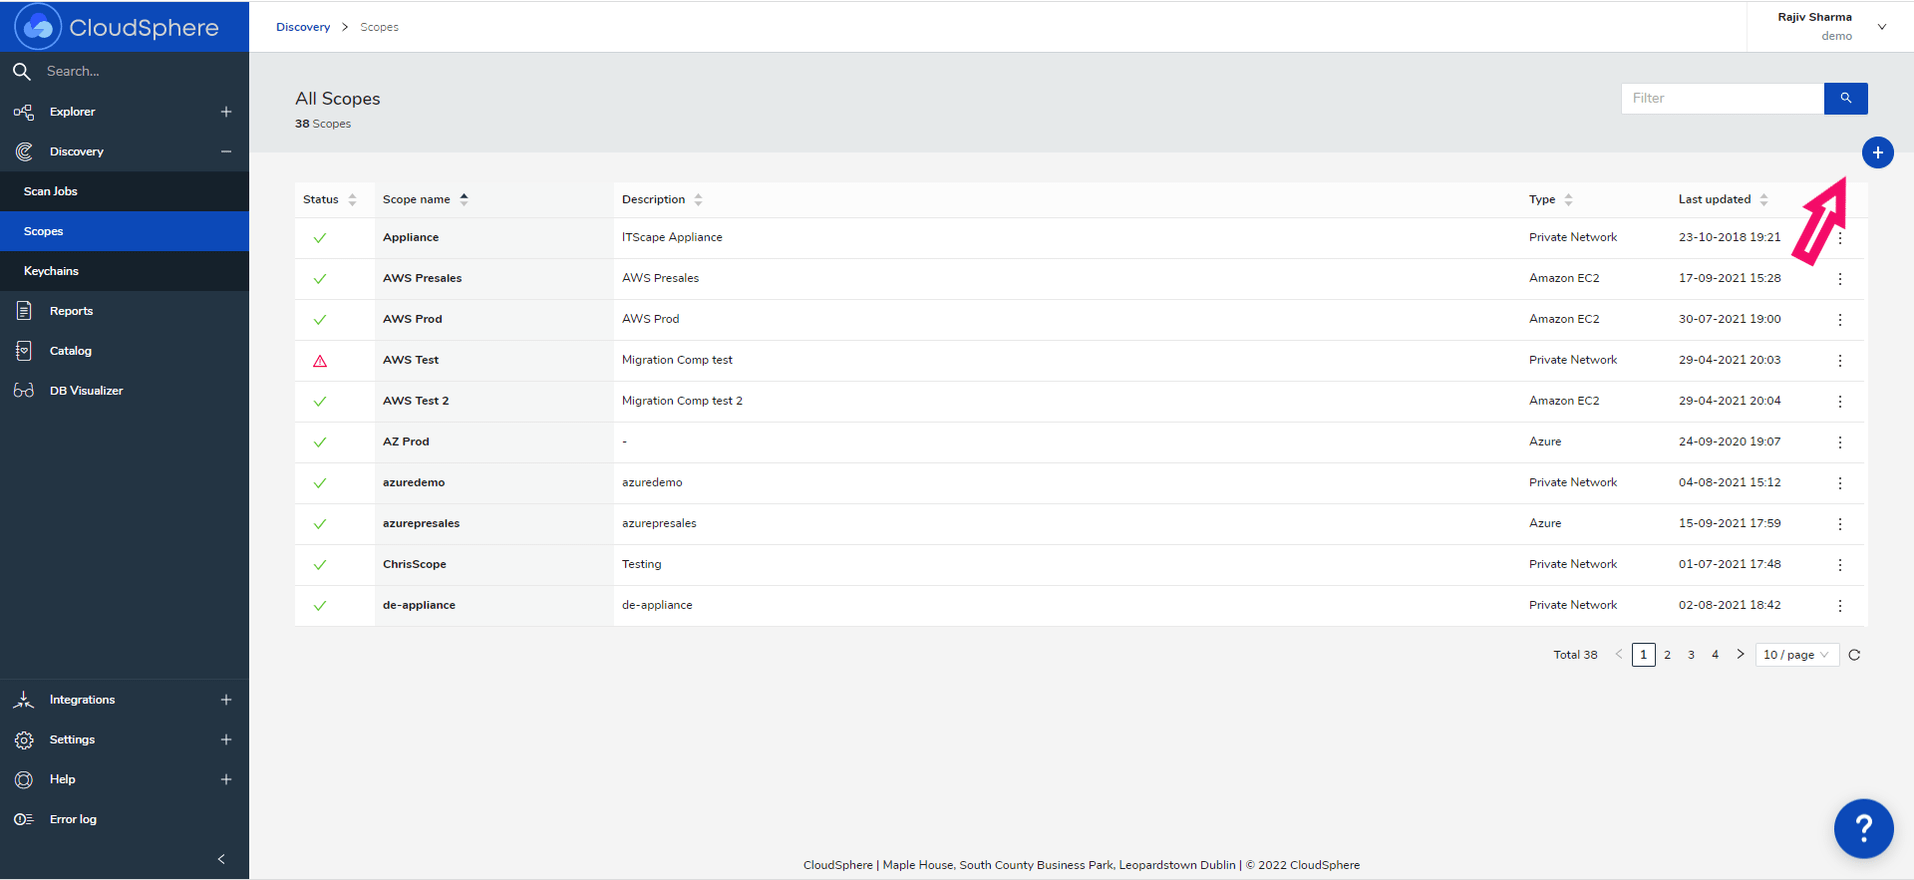Open the Catalog menu item
This screenshot has width=1914, height=880.
tap(124, 351)
